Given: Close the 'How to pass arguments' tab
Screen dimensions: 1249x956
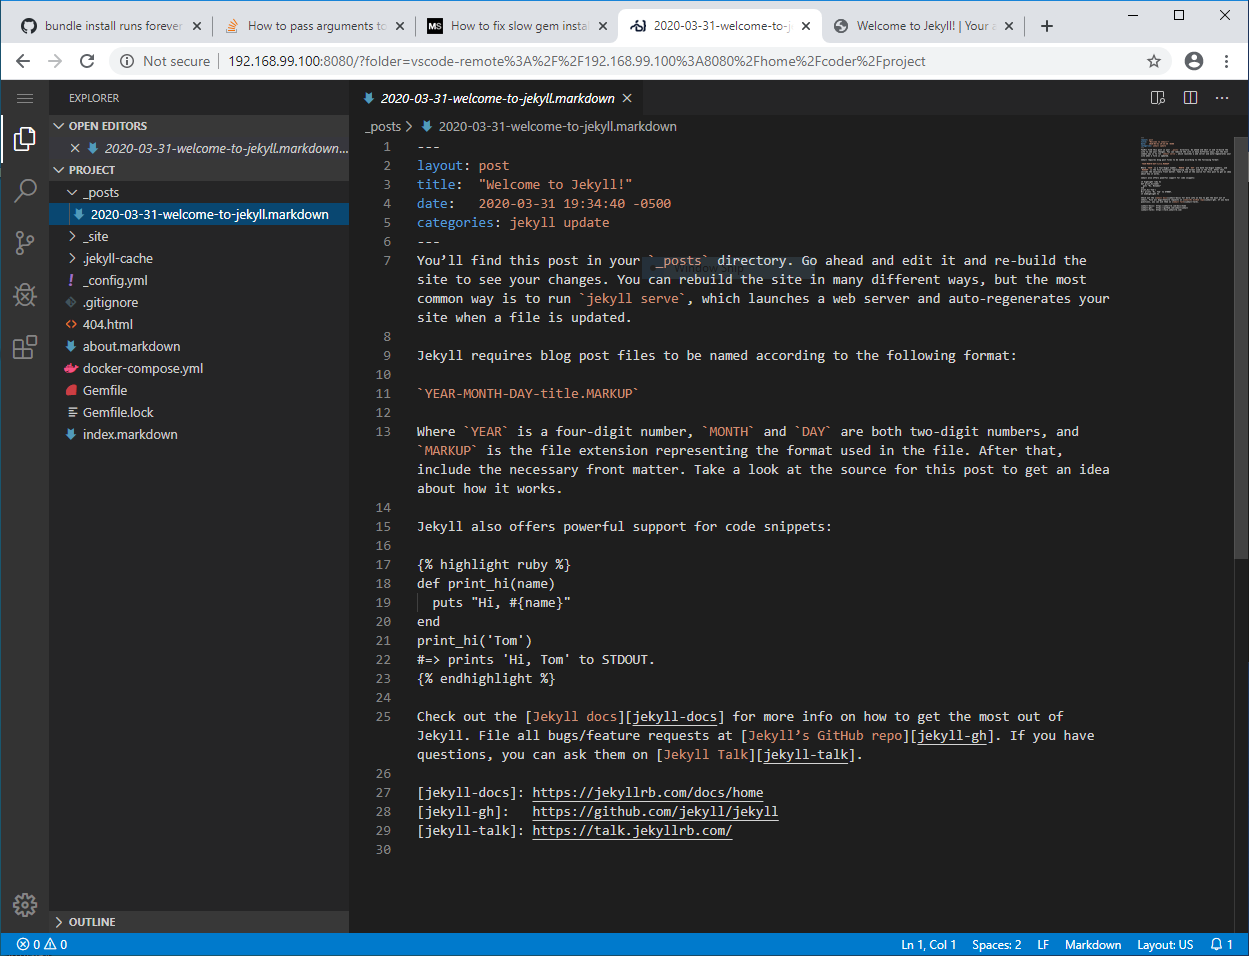Looking at the screenshot, I should pos(400,26).
